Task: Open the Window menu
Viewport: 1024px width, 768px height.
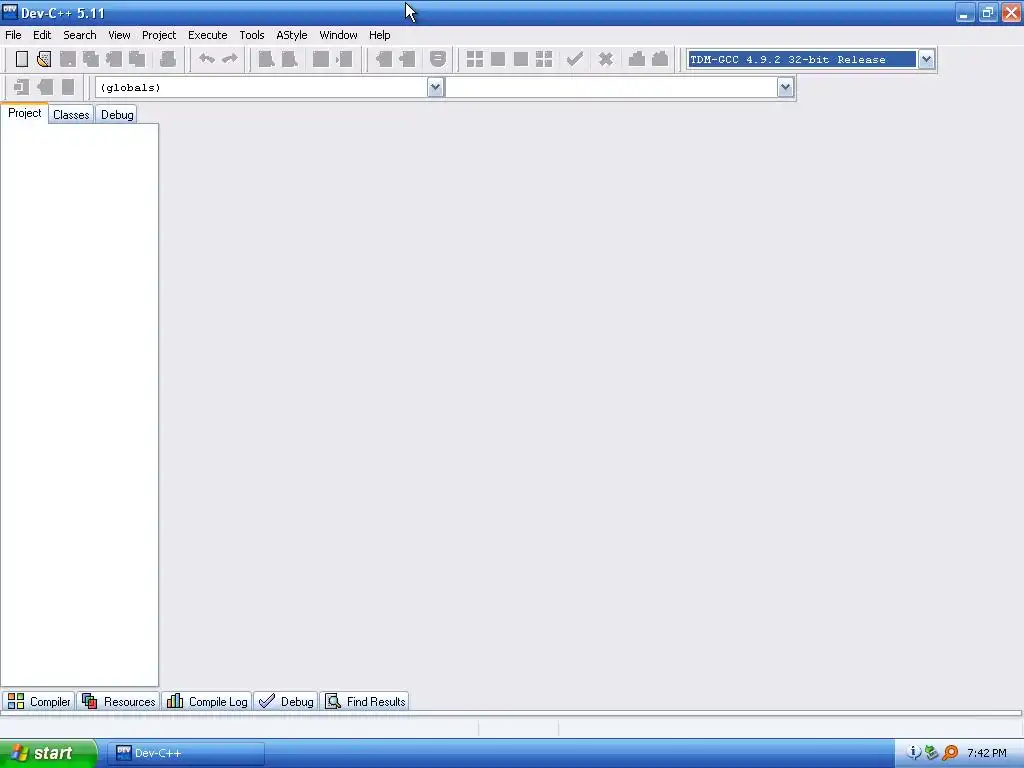Action: pyautogui.click(x=338, y=35)
